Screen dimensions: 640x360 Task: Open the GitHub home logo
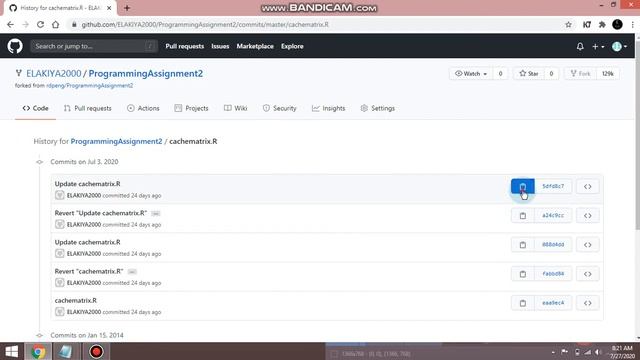[x=15, y=46]
